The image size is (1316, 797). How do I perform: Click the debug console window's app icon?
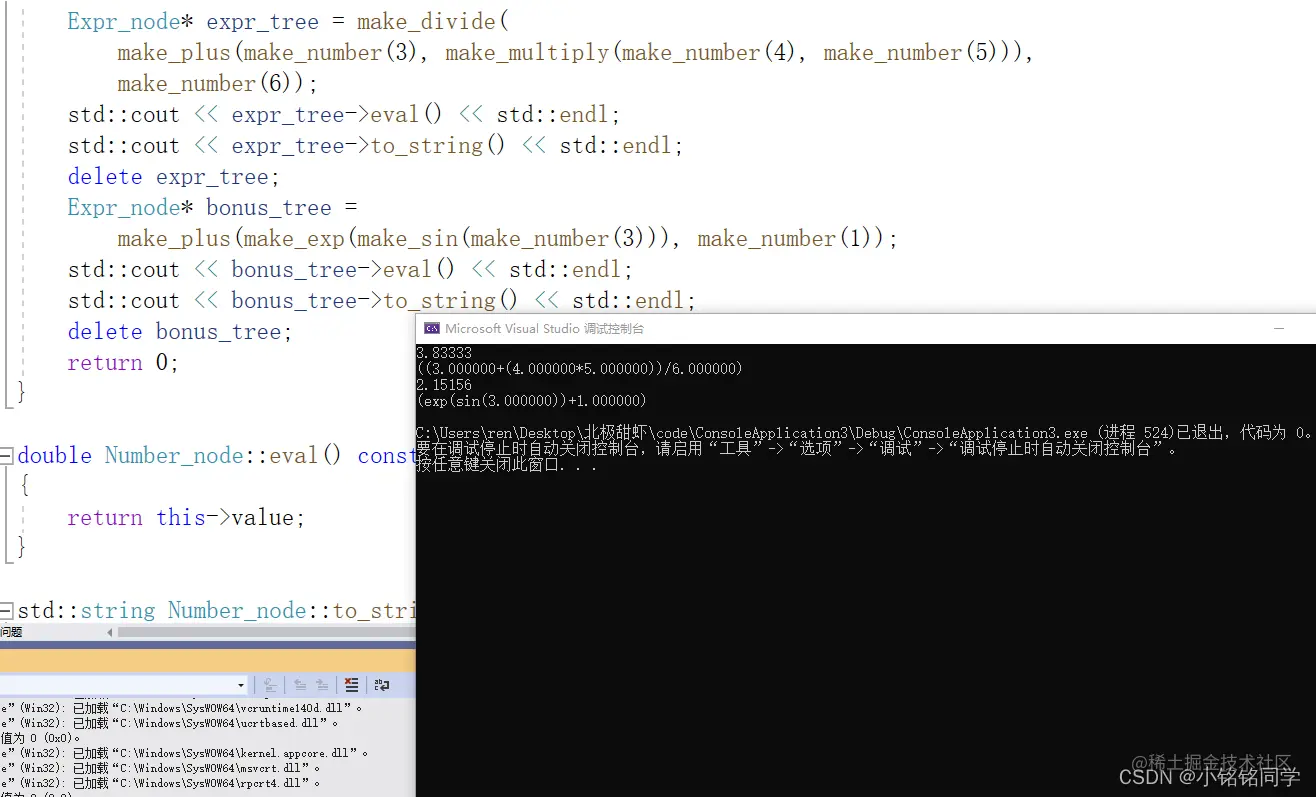tap(432, 328)
